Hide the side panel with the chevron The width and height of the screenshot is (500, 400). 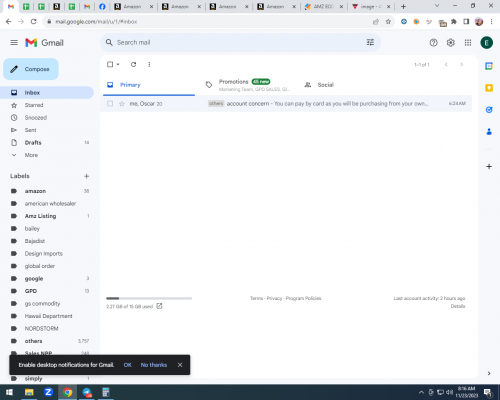tap(489, 373)
